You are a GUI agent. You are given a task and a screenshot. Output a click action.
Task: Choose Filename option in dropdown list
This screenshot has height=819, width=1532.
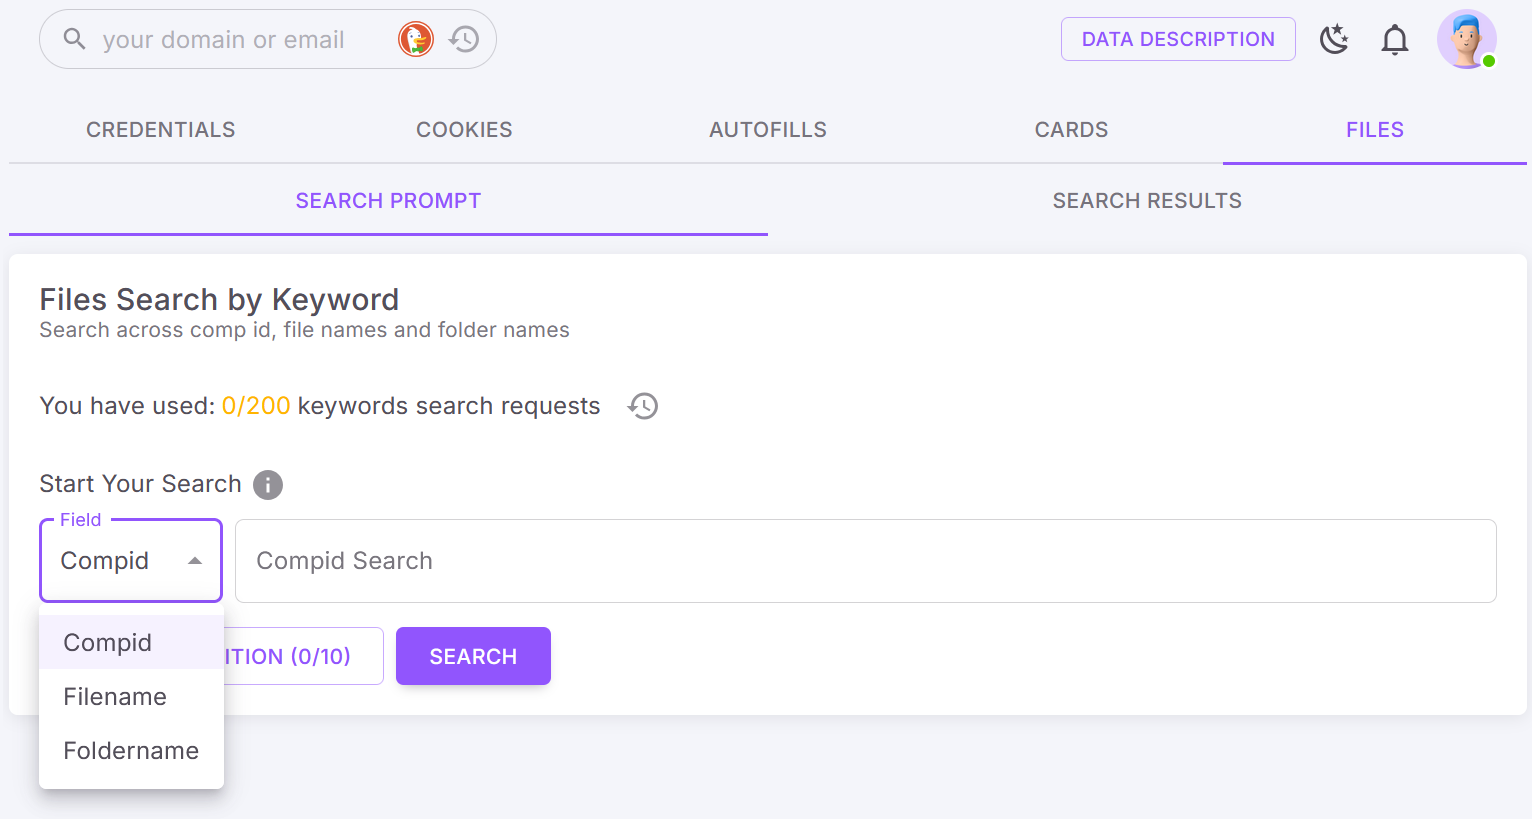[131, 696]
